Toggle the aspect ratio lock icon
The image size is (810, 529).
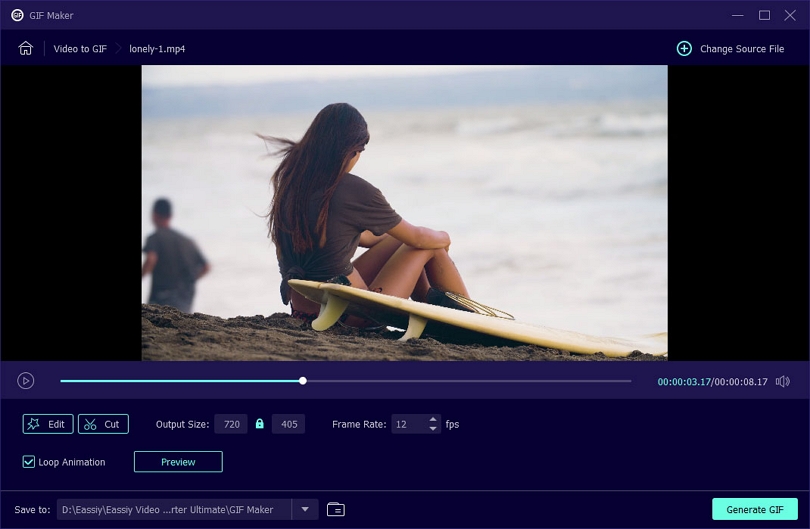260,424
